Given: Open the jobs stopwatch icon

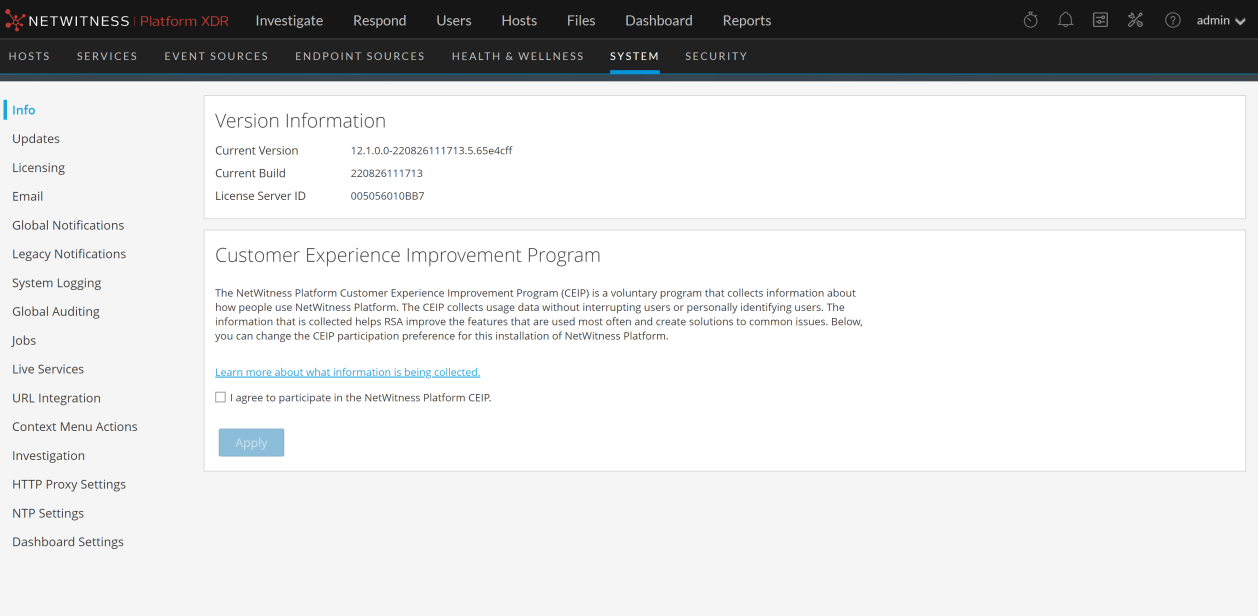Looking at the screenshot, I should [x=1030, y=19].
